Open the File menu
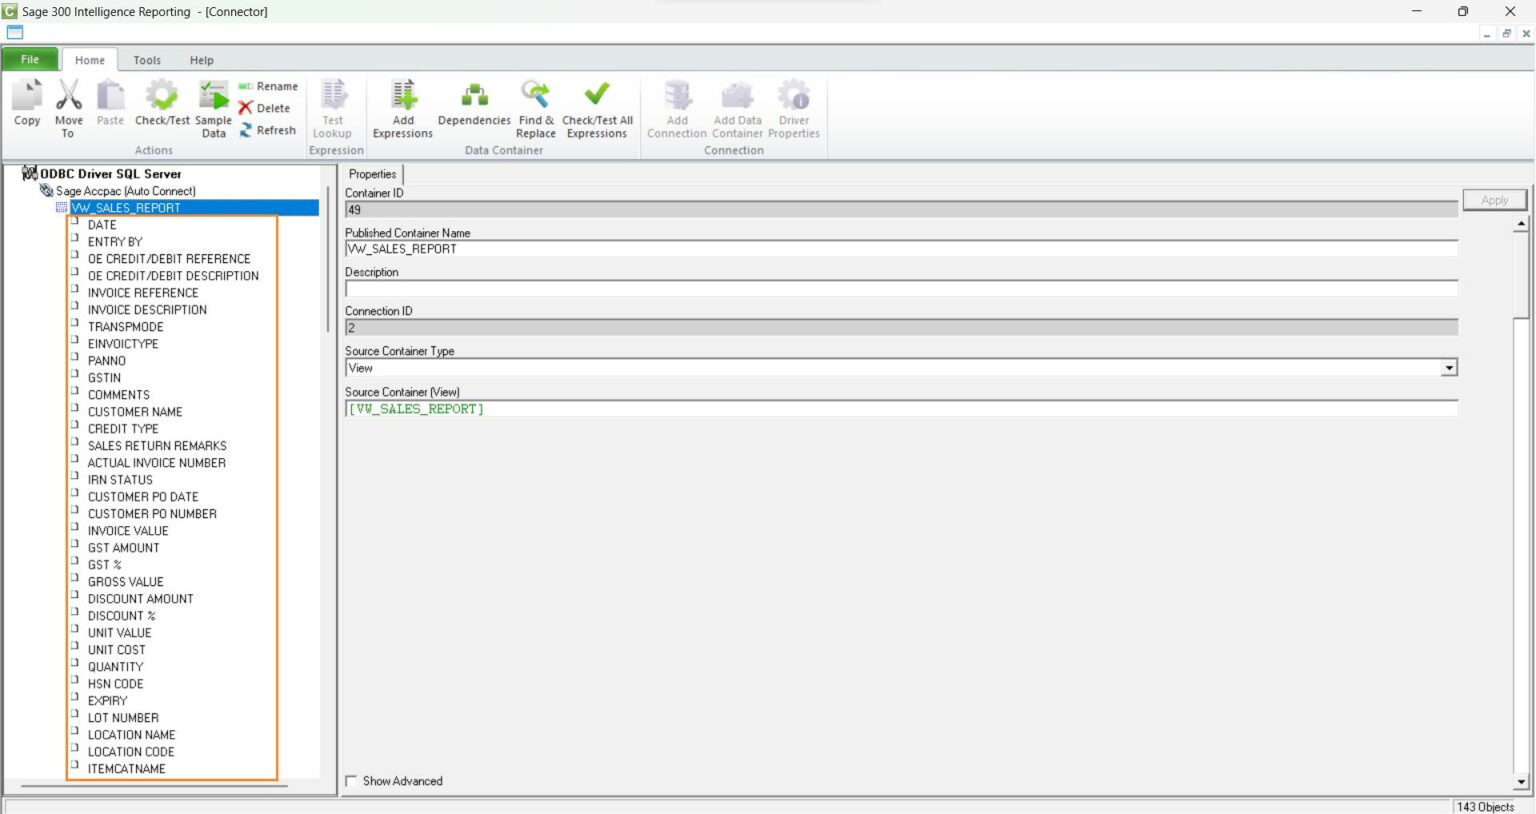 point(29,59)
